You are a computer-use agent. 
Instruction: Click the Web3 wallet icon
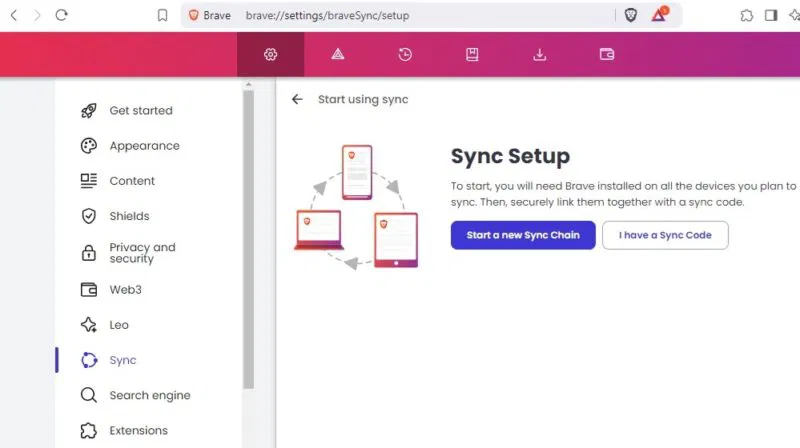89,289
